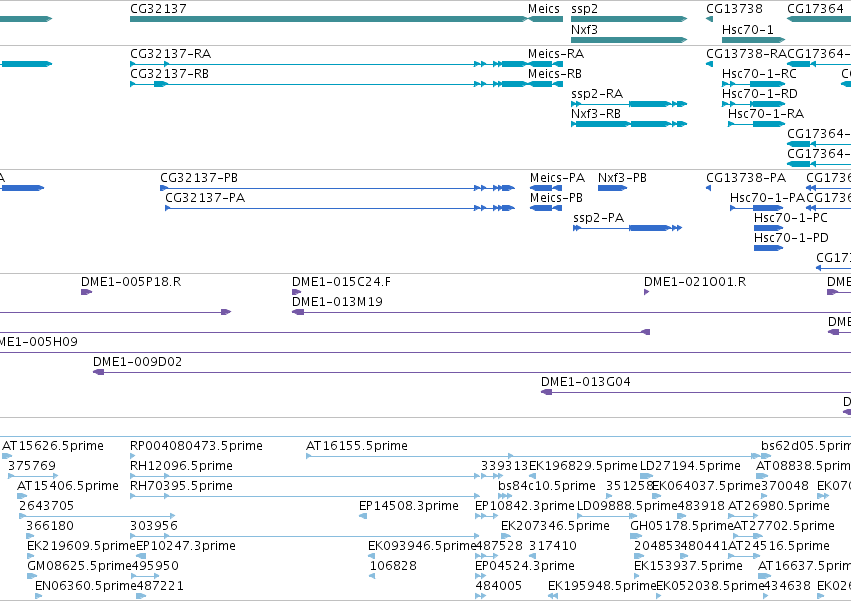The height and width of the screenshot is (601, 851).
Task: Click EST EP10247.3prime
Action: 141,556
